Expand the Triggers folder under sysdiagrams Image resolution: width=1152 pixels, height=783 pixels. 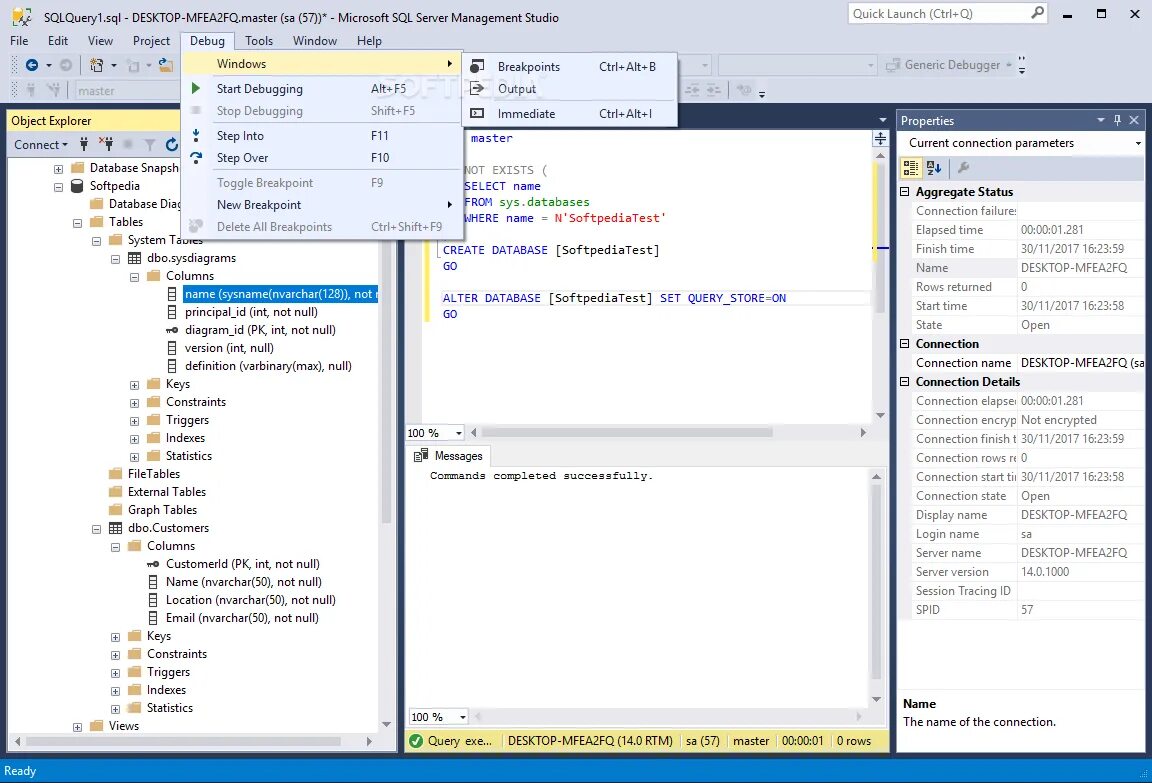(134, 421)
